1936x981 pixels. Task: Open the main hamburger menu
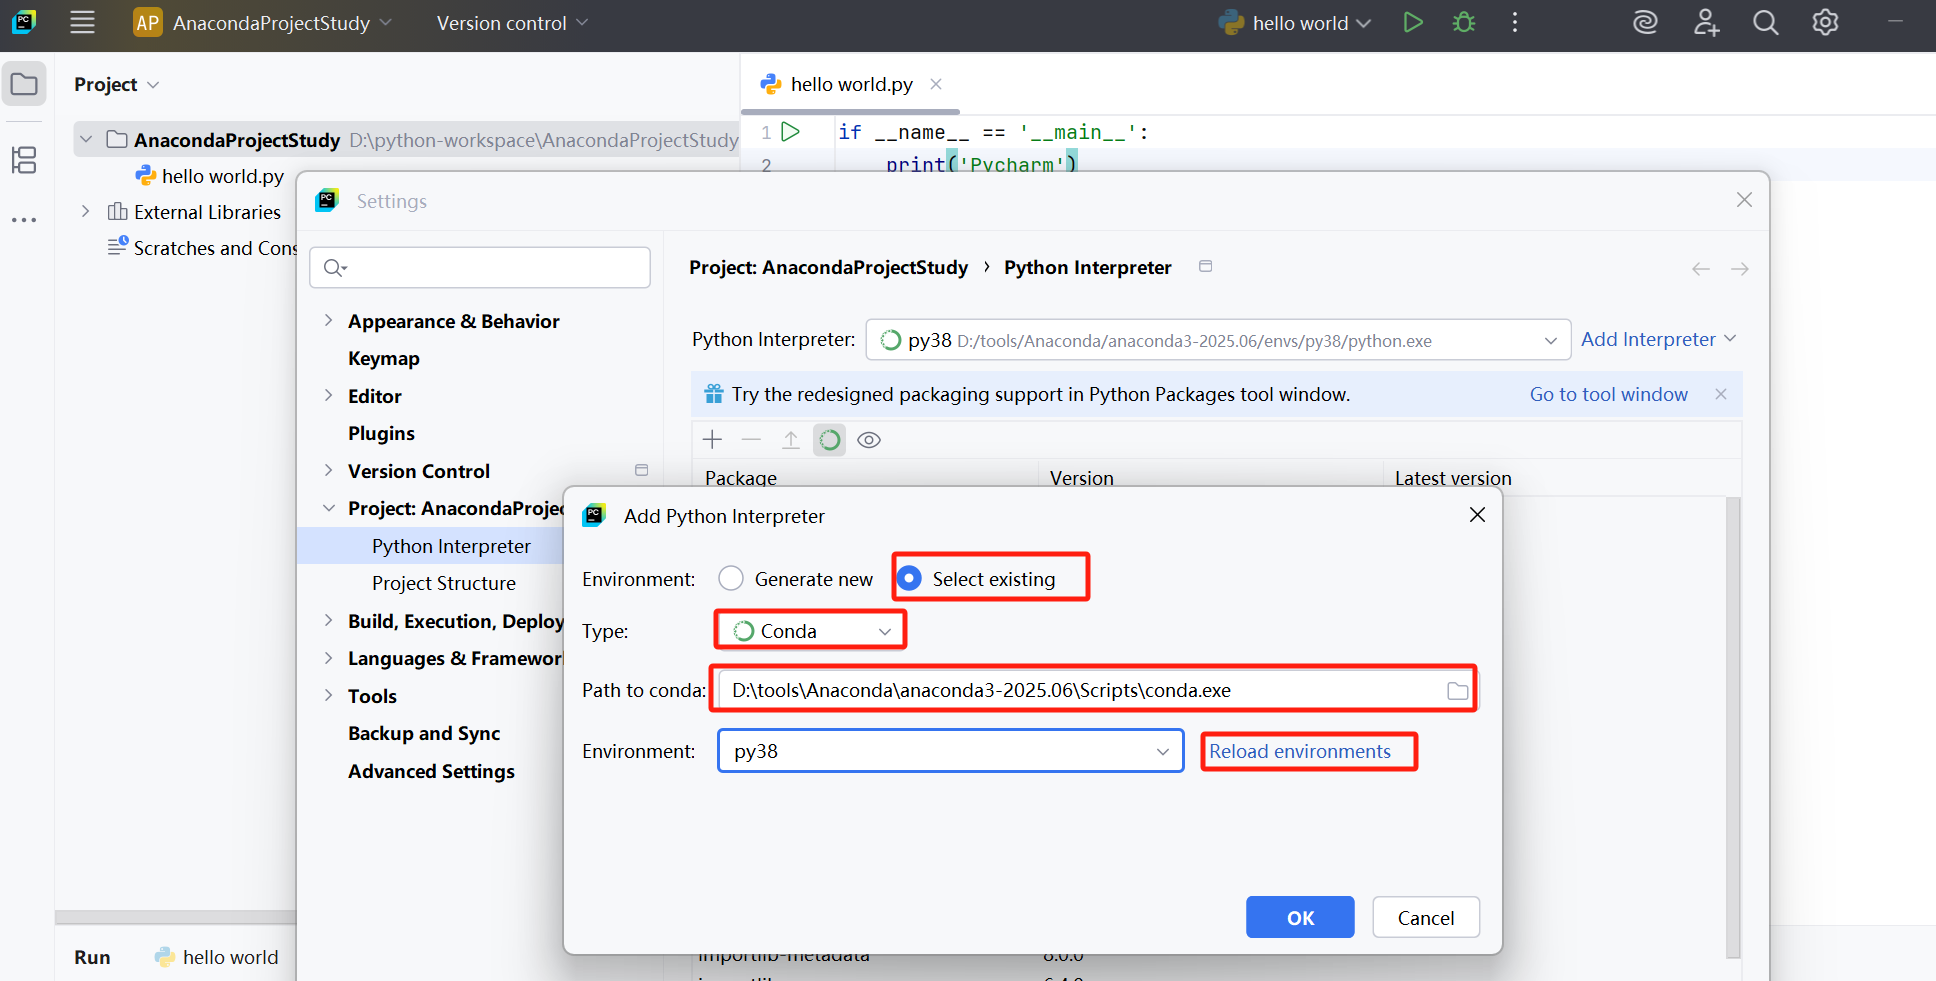(x=82, y=22)
